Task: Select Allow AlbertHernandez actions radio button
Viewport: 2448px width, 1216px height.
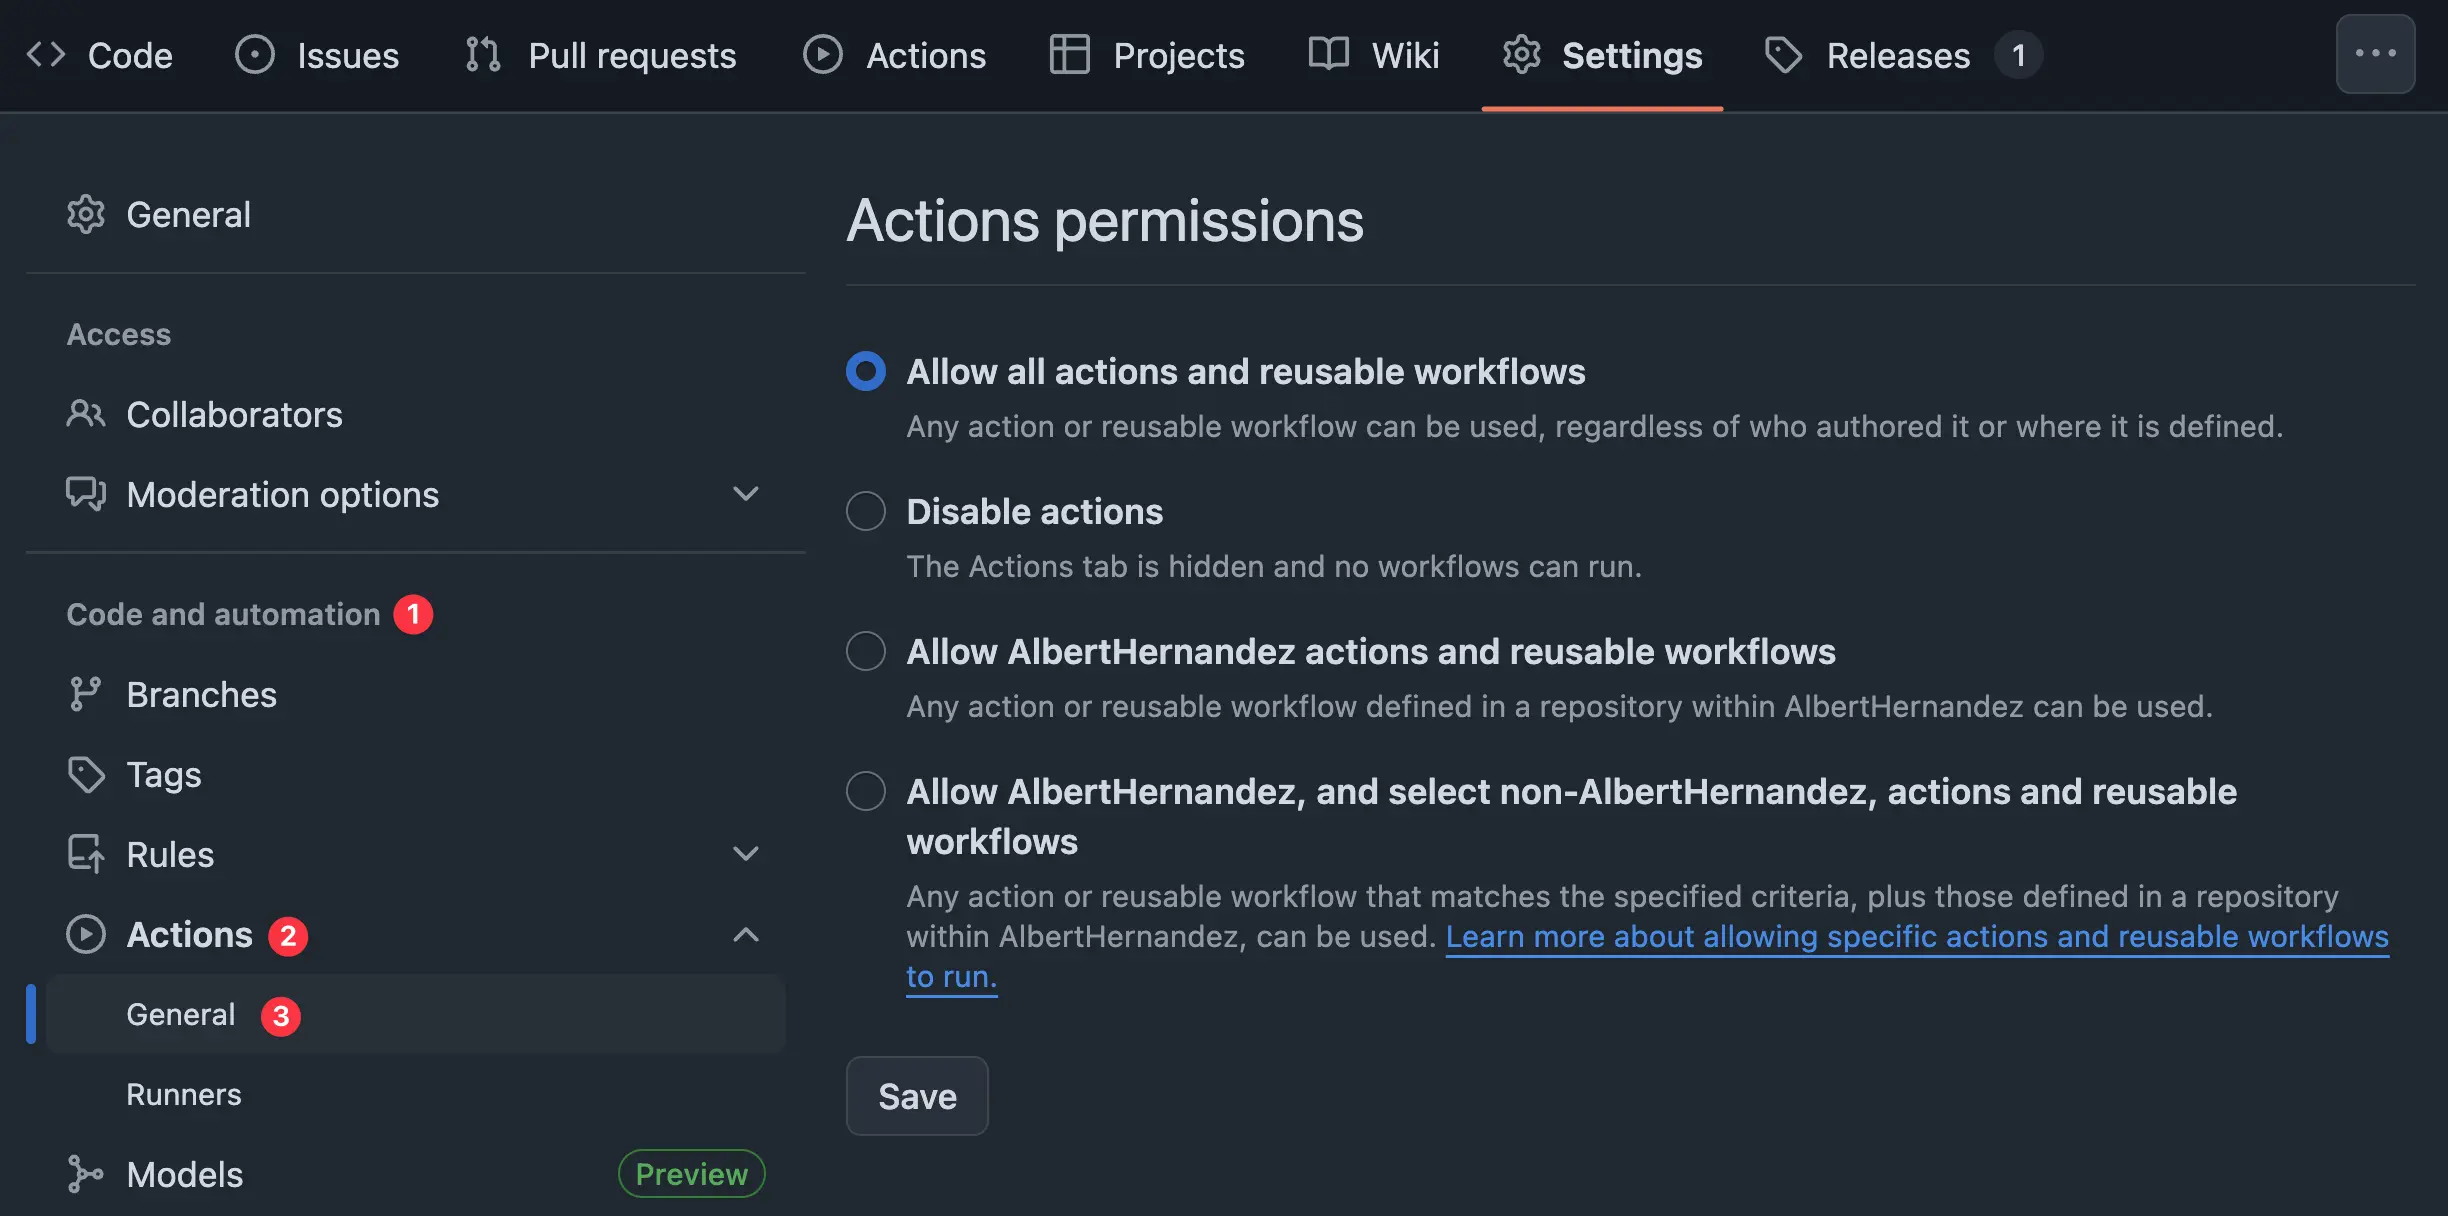Action: [866, 651]
